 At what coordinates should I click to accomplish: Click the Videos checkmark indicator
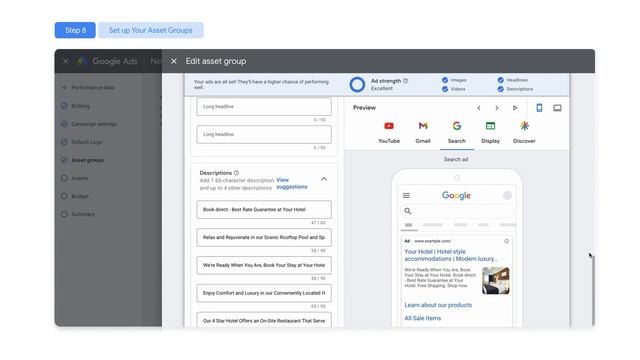[445, 89]
